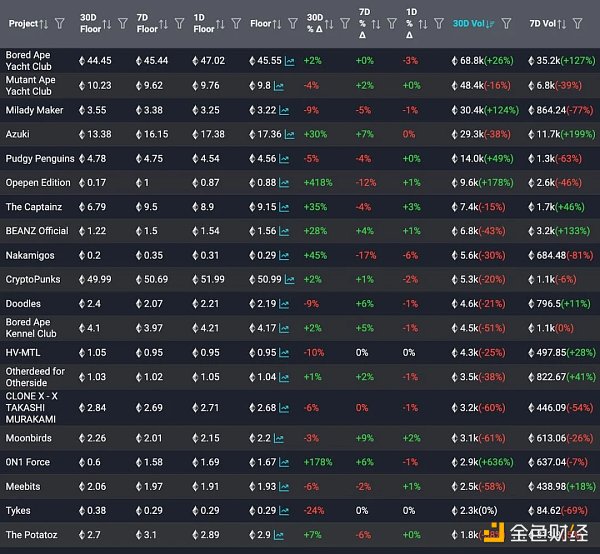
Task: Open floor chart for Nakamigos
Action: pyautogui.click(x=284, y=256)
